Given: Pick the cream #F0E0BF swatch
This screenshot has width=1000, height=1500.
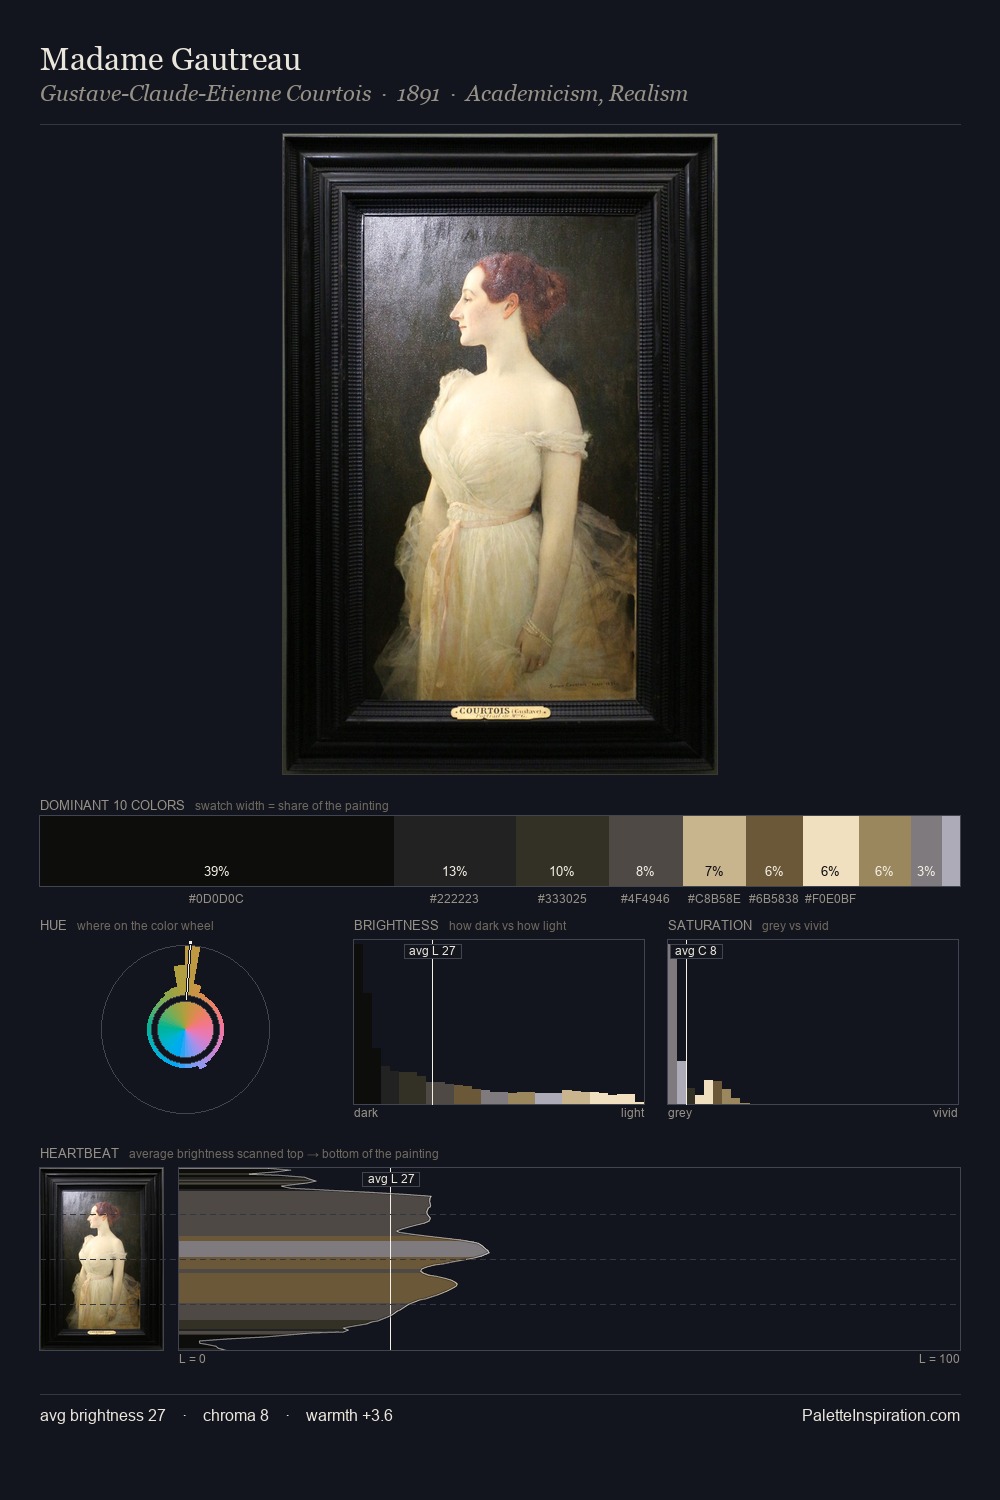Looking at the screenshot, I should [831, 851].
